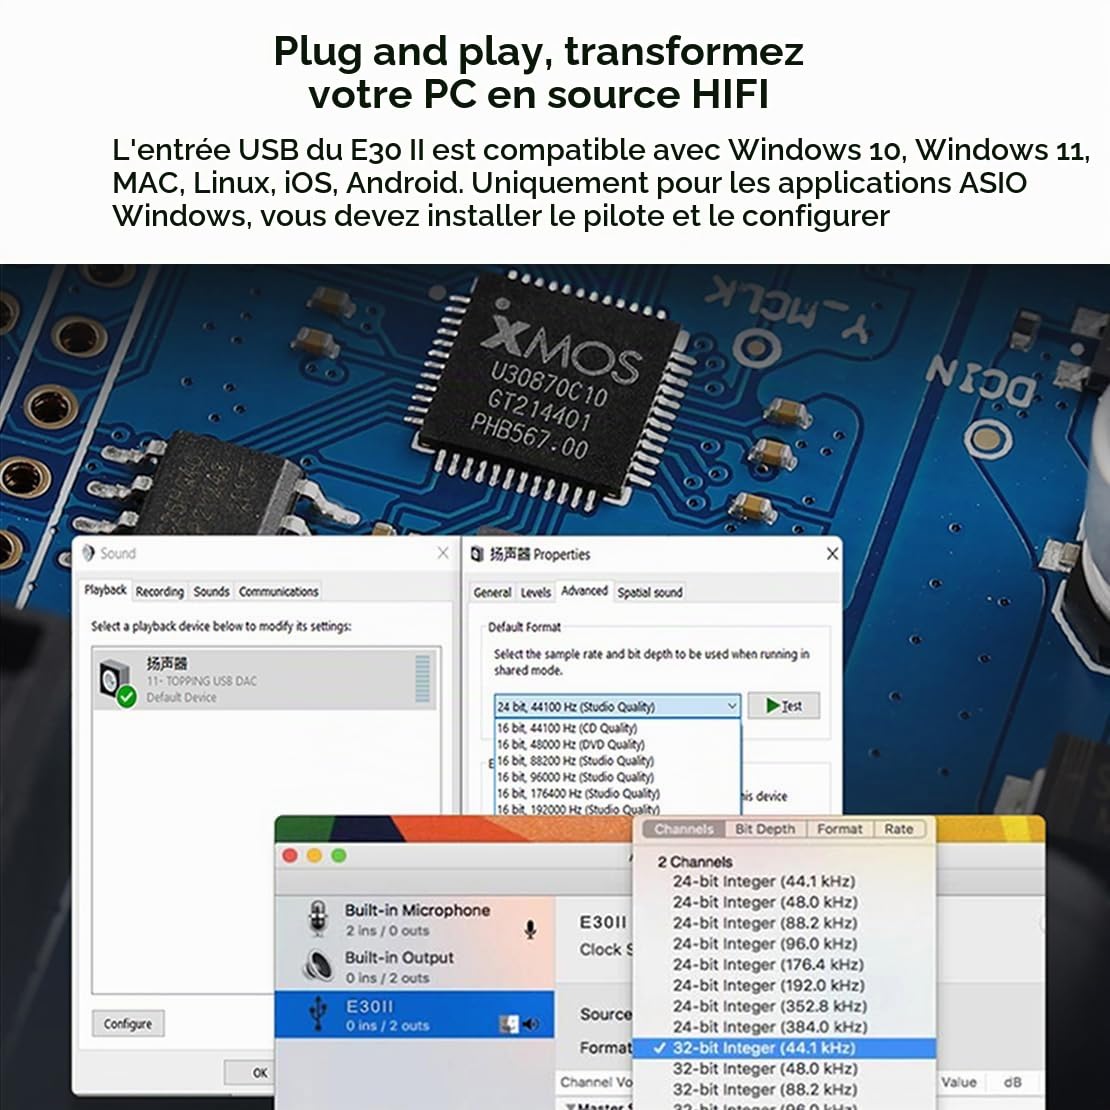Click the yellow minimize button on Mac window
The width and height of the screenshot is (1110, 1110).
coord(314,855)
